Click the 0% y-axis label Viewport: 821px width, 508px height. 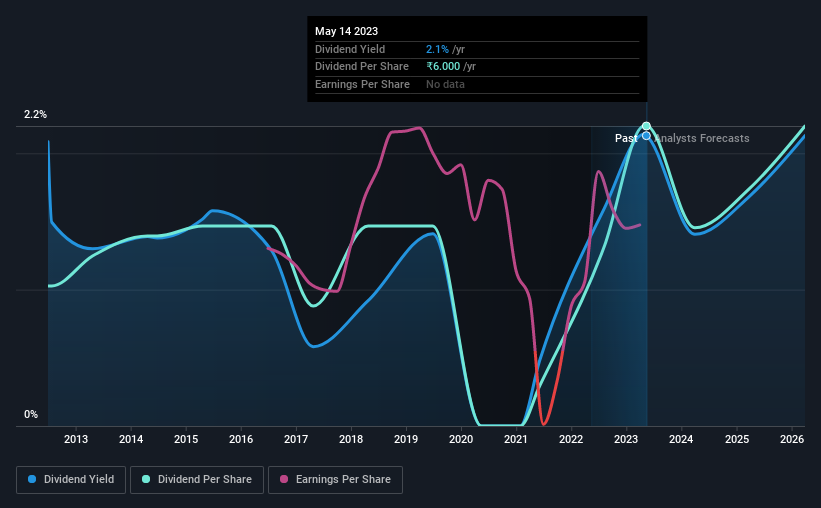click(31, 415)
